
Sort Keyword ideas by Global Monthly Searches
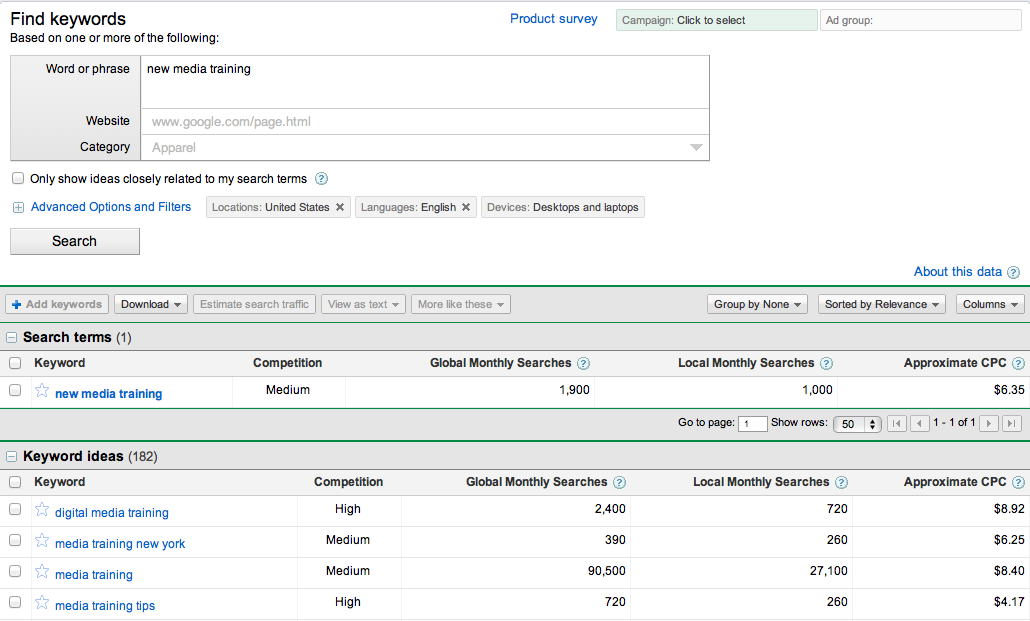coord(536,482)
